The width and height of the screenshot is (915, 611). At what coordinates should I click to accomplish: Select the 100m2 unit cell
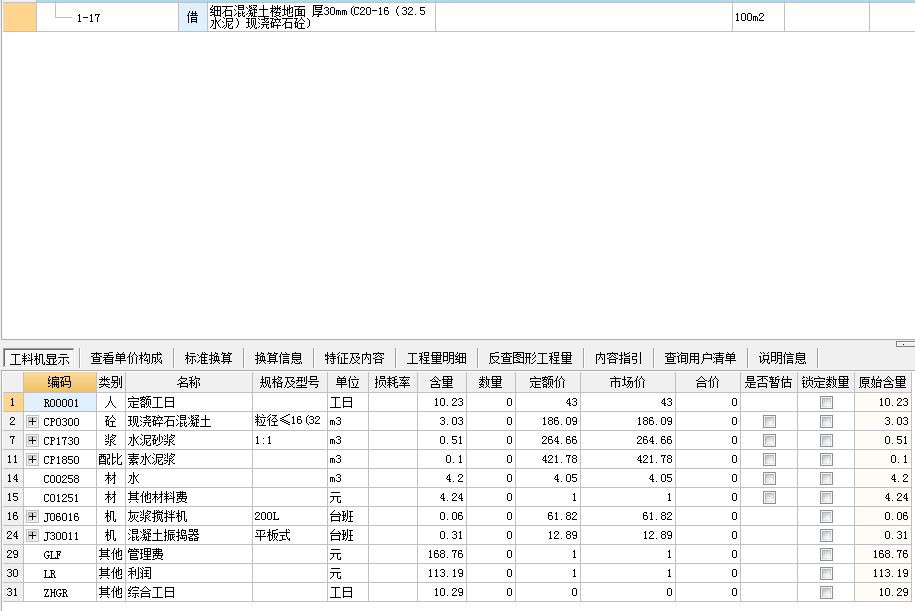758,18
